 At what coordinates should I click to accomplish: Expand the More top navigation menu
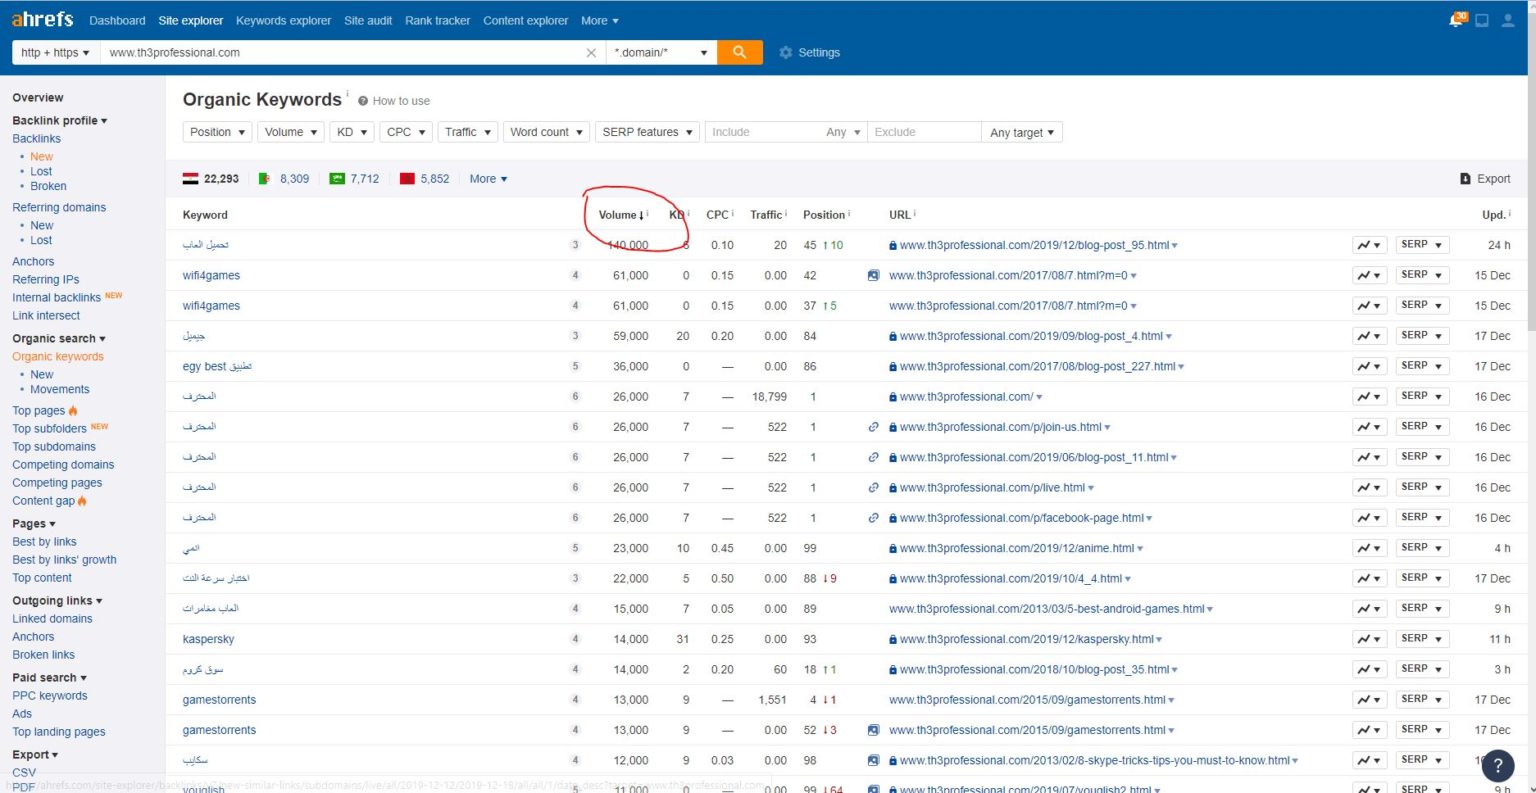click(x=600, y=20)
